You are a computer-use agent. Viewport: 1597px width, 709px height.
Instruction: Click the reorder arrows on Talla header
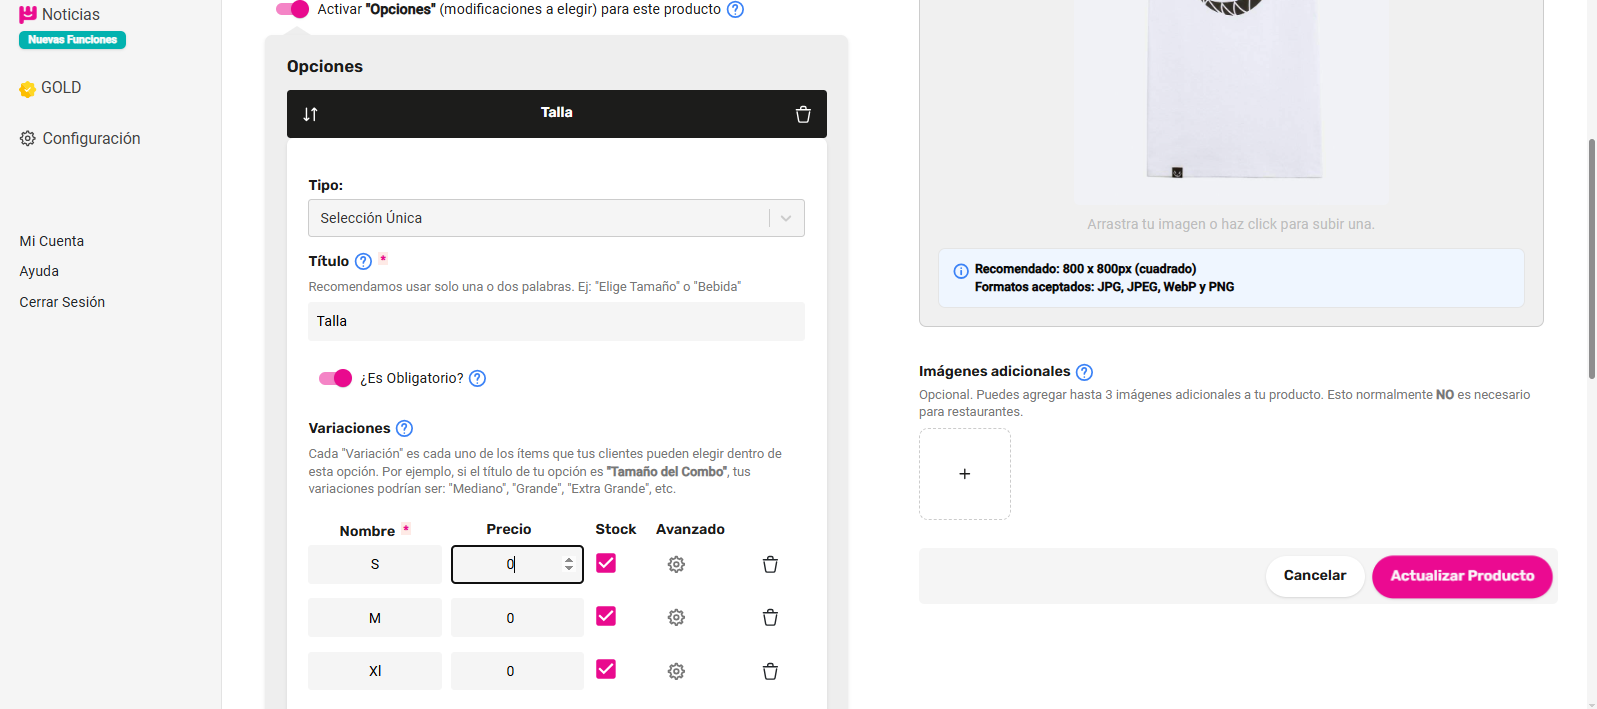tap(310, 114)
